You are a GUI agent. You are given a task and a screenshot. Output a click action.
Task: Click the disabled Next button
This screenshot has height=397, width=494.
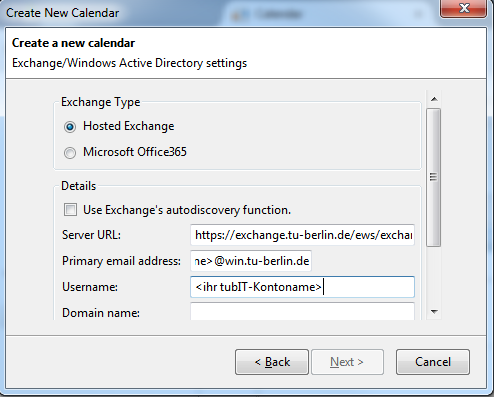[347, 362]
